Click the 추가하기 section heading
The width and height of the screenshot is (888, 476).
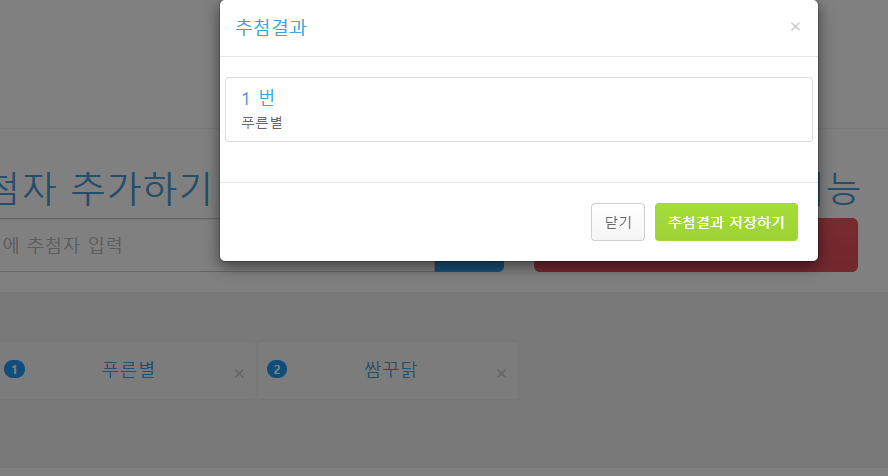[142, 188]
